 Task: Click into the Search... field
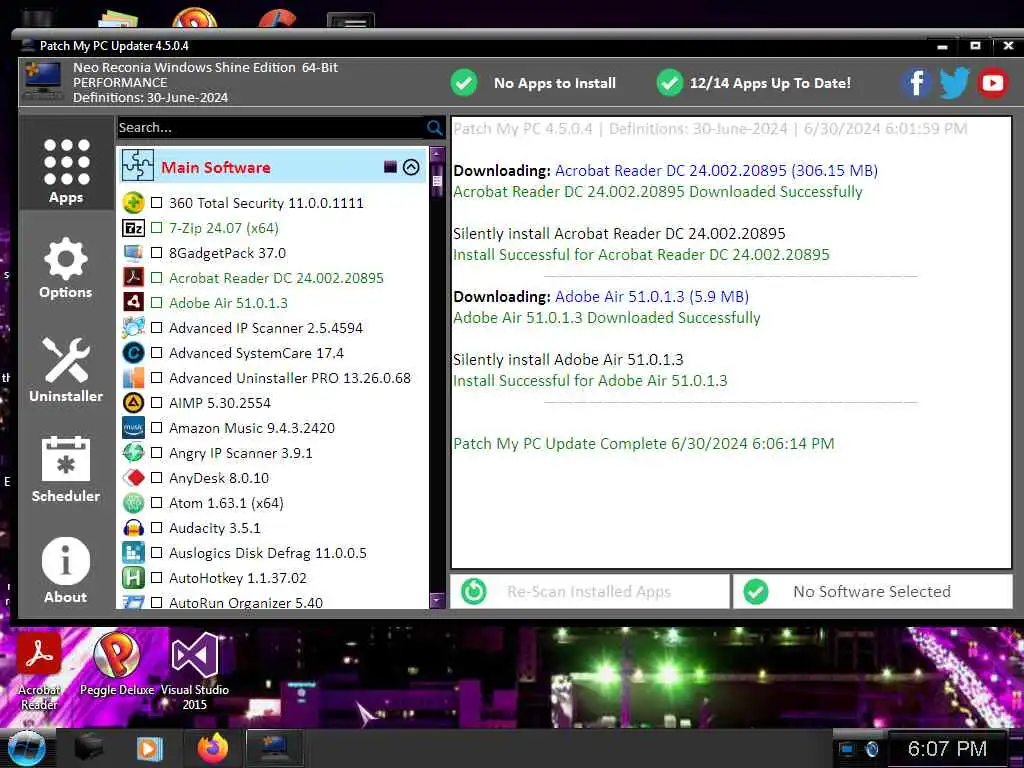click(x=270, y=127)
